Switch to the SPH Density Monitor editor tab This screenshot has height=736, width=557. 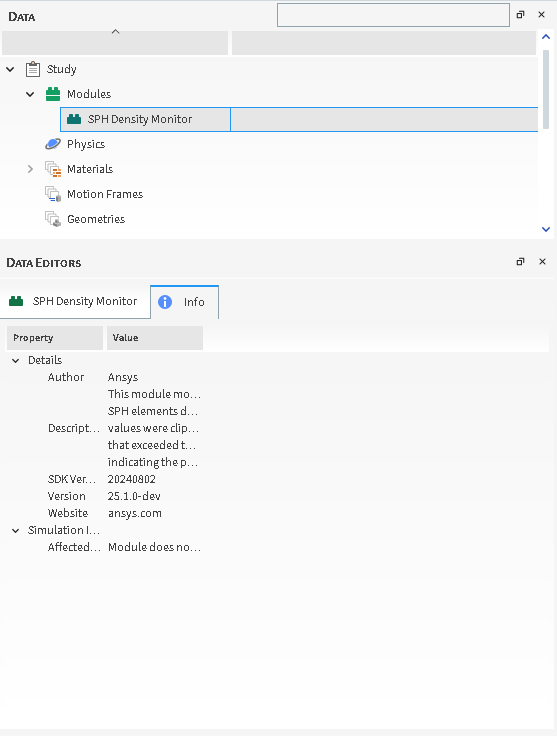tap(75, 301)
